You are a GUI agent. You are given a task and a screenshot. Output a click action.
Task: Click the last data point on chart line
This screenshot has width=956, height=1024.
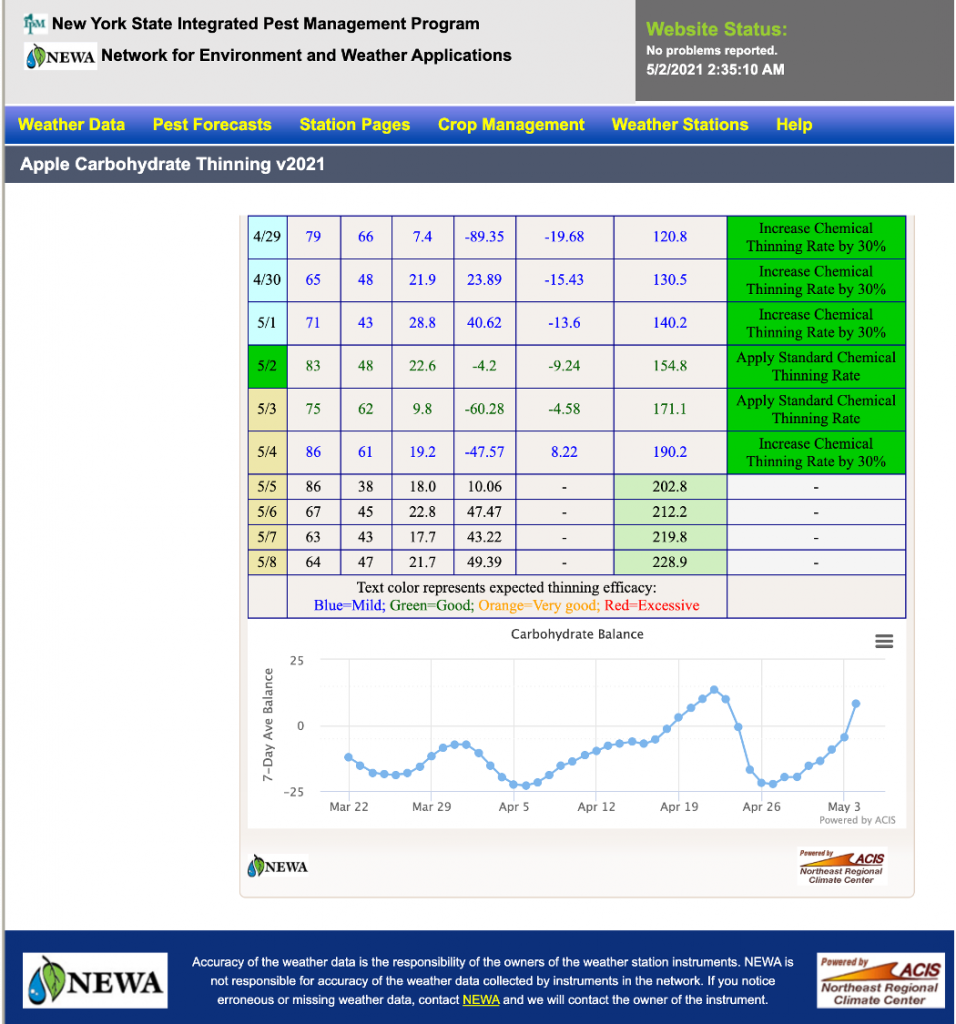856,704
